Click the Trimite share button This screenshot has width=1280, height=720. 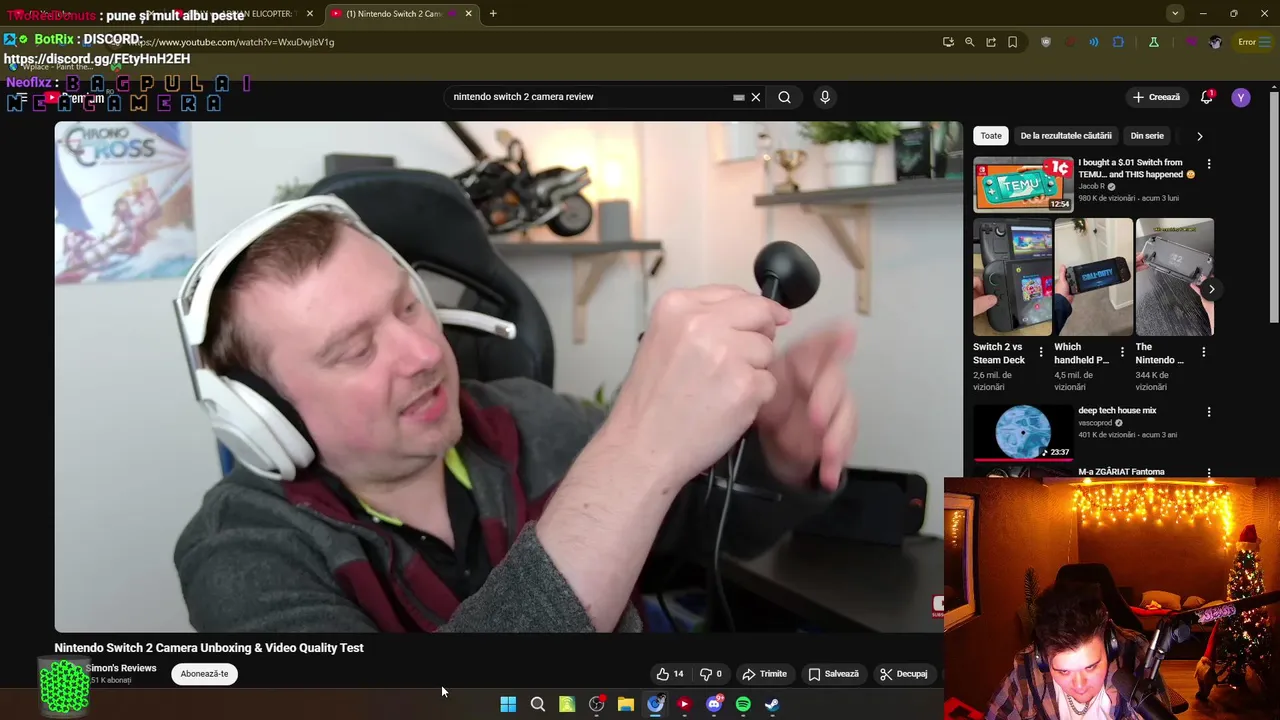(x=765, y=674)
